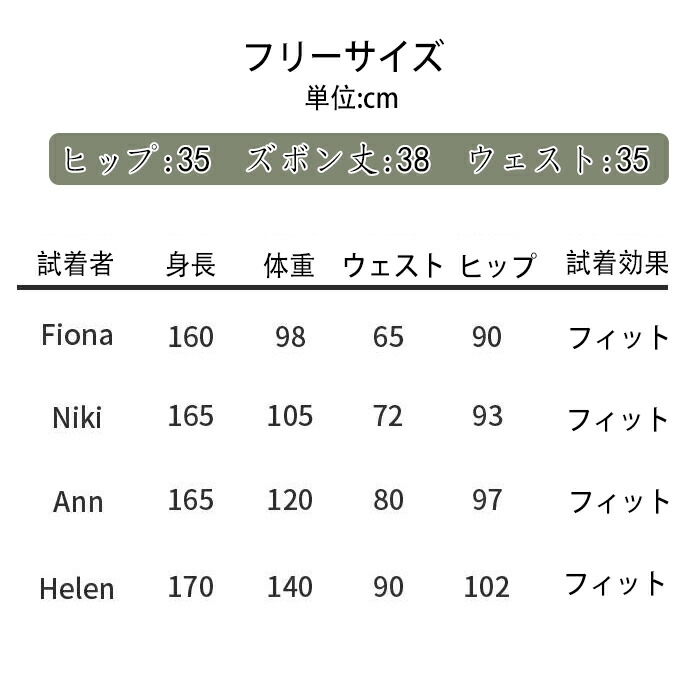The width and height of the screenshot is (700, 700).
Task: Click the 身長 column header
Action: 190,265
